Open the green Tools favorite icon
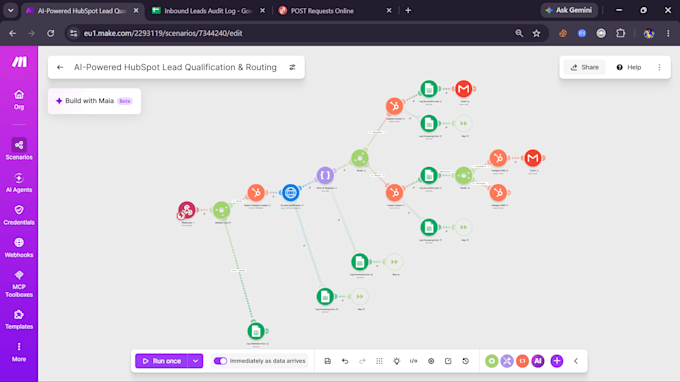680x382 pixels. (491, 361)
